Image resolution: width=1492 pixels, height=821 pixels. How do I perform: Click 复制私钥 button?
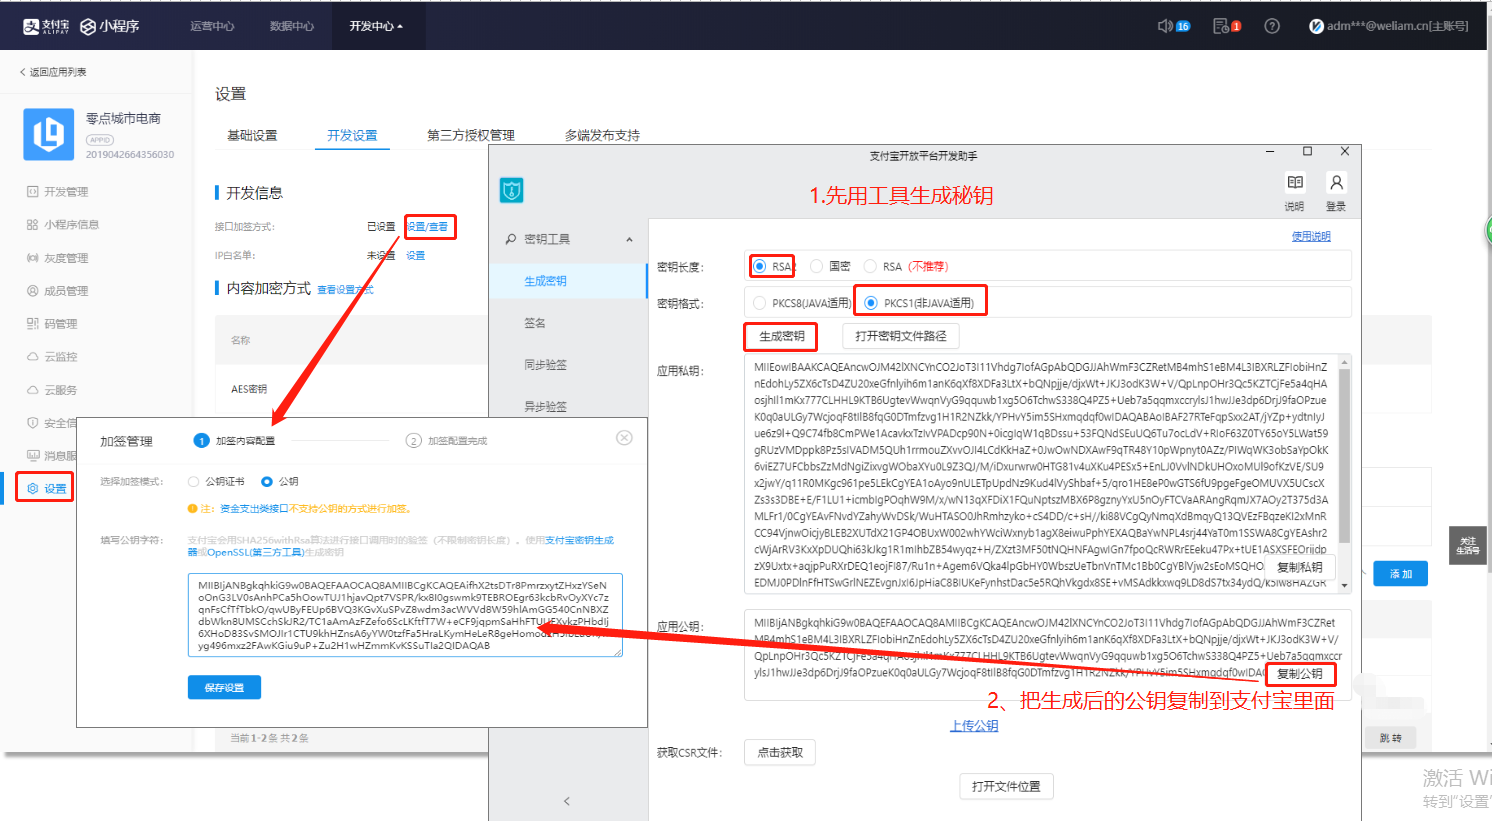1300,567
